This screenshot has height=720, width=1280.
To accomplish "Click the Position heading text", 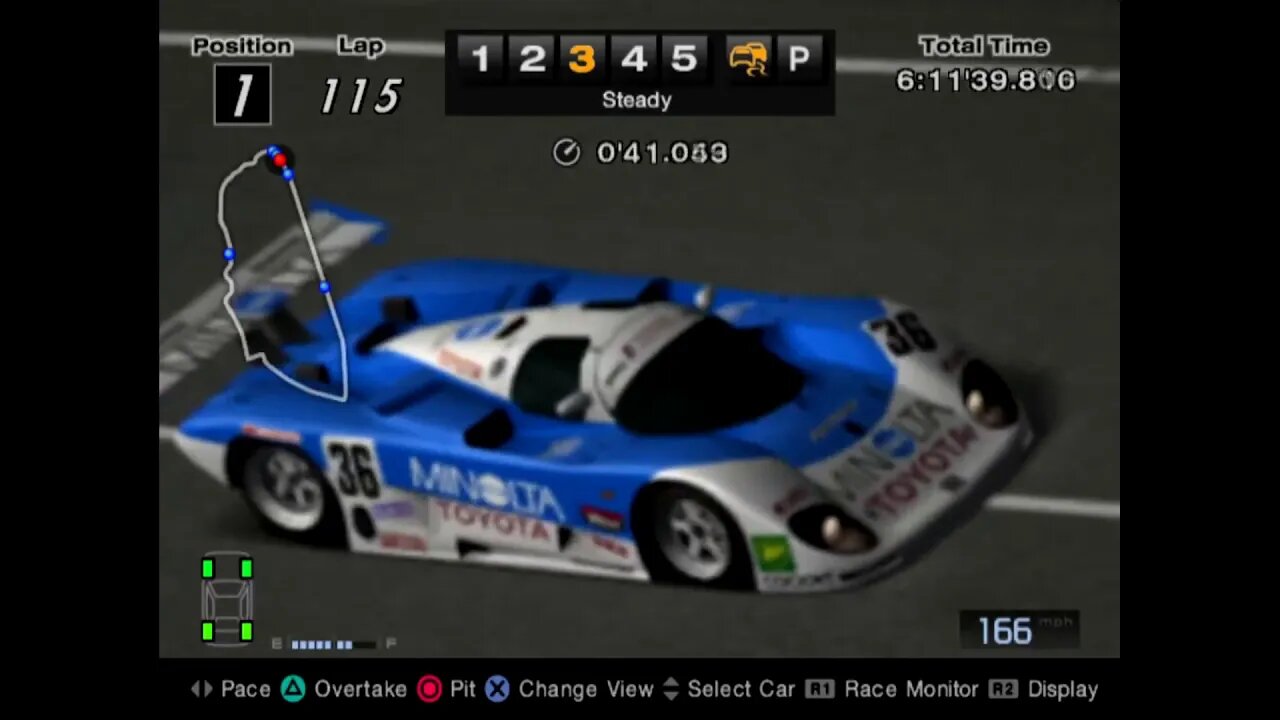I will click(x=242, y=46).
